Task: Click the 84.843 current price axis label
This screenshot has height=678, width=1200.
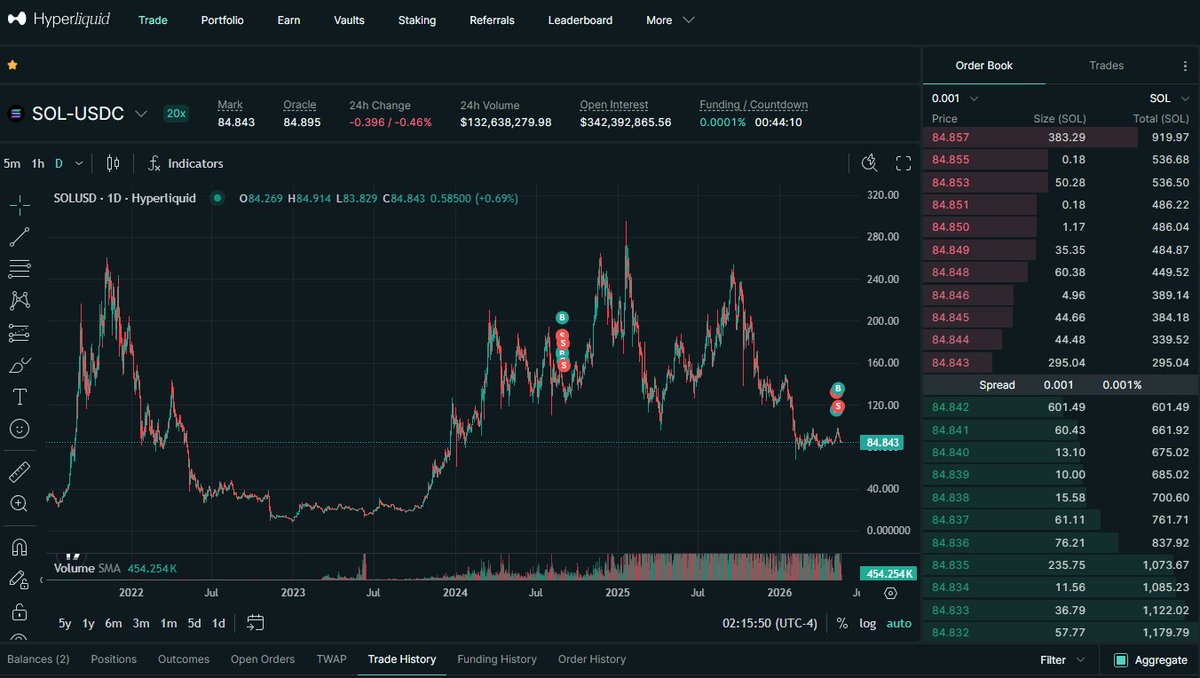Action: [883, 442]
